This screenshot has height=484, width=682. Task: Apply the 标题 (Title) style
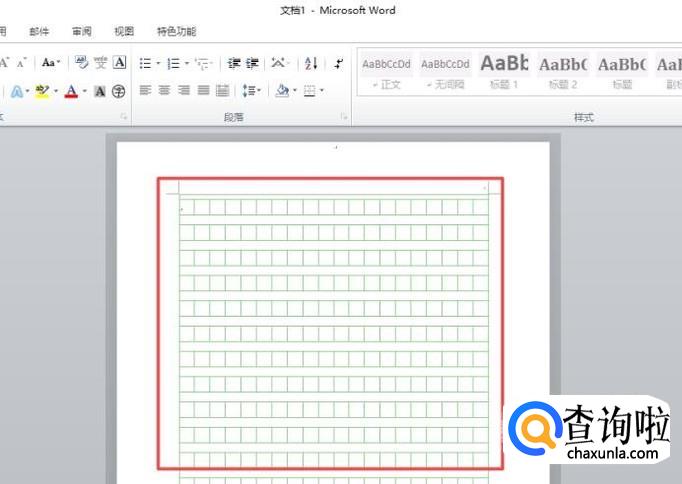(622, 73)
